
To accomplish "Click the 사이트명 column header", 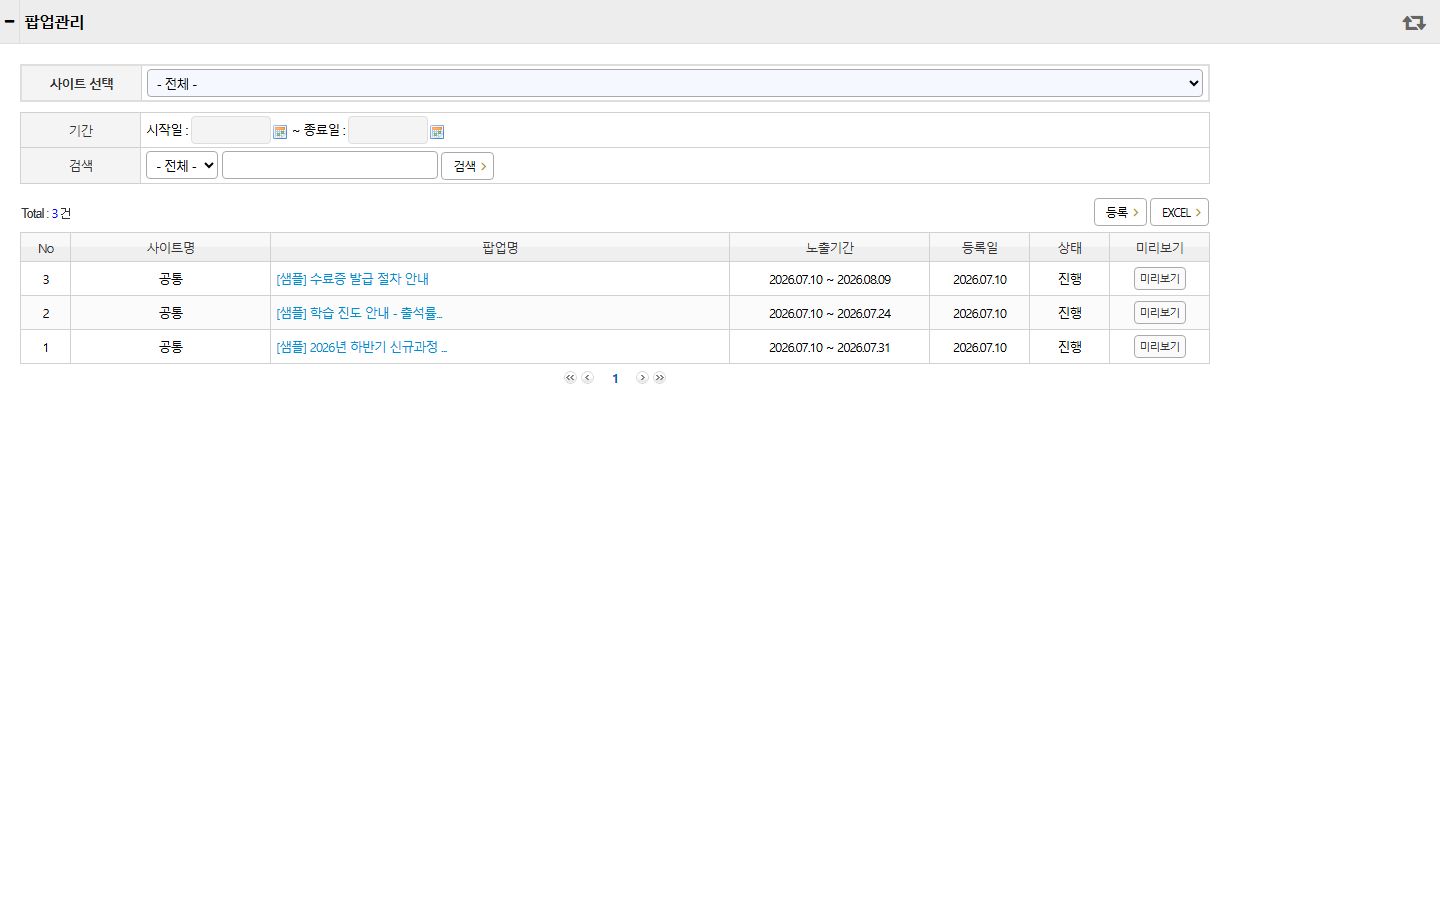I will click(171, 247).
